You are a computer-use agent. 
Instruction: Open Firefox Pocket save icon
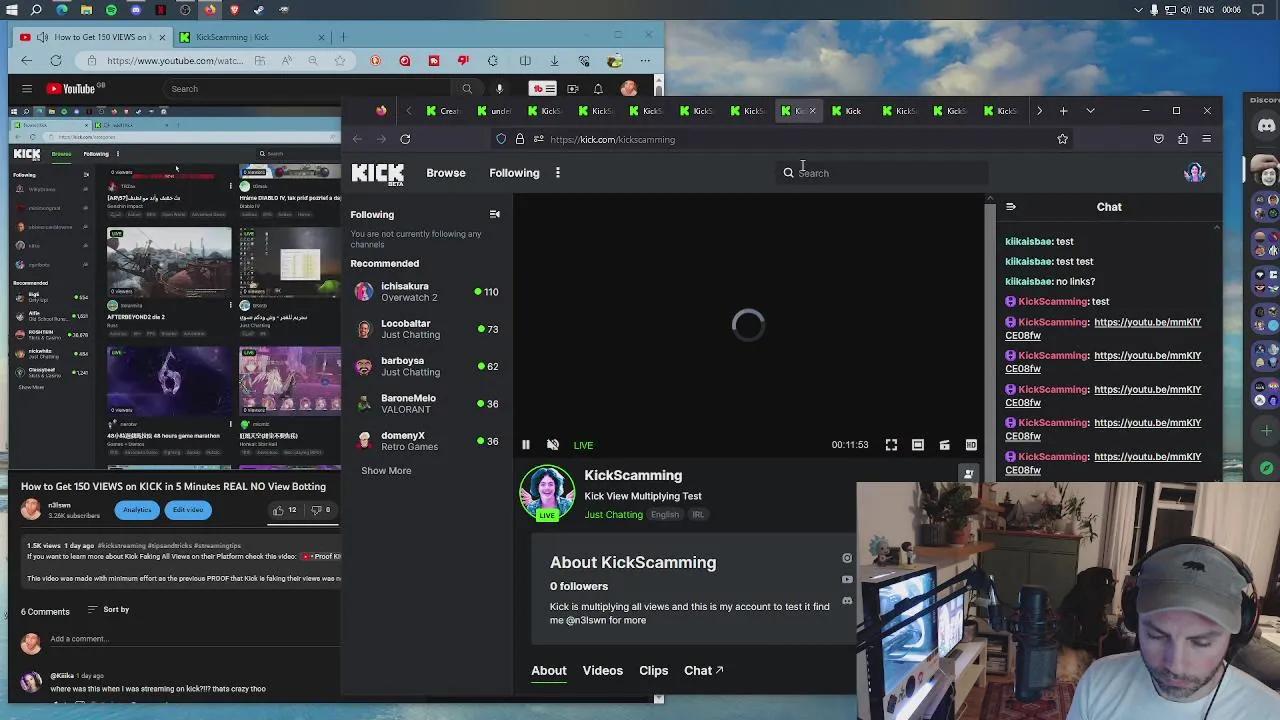(x=1159, y=139)
